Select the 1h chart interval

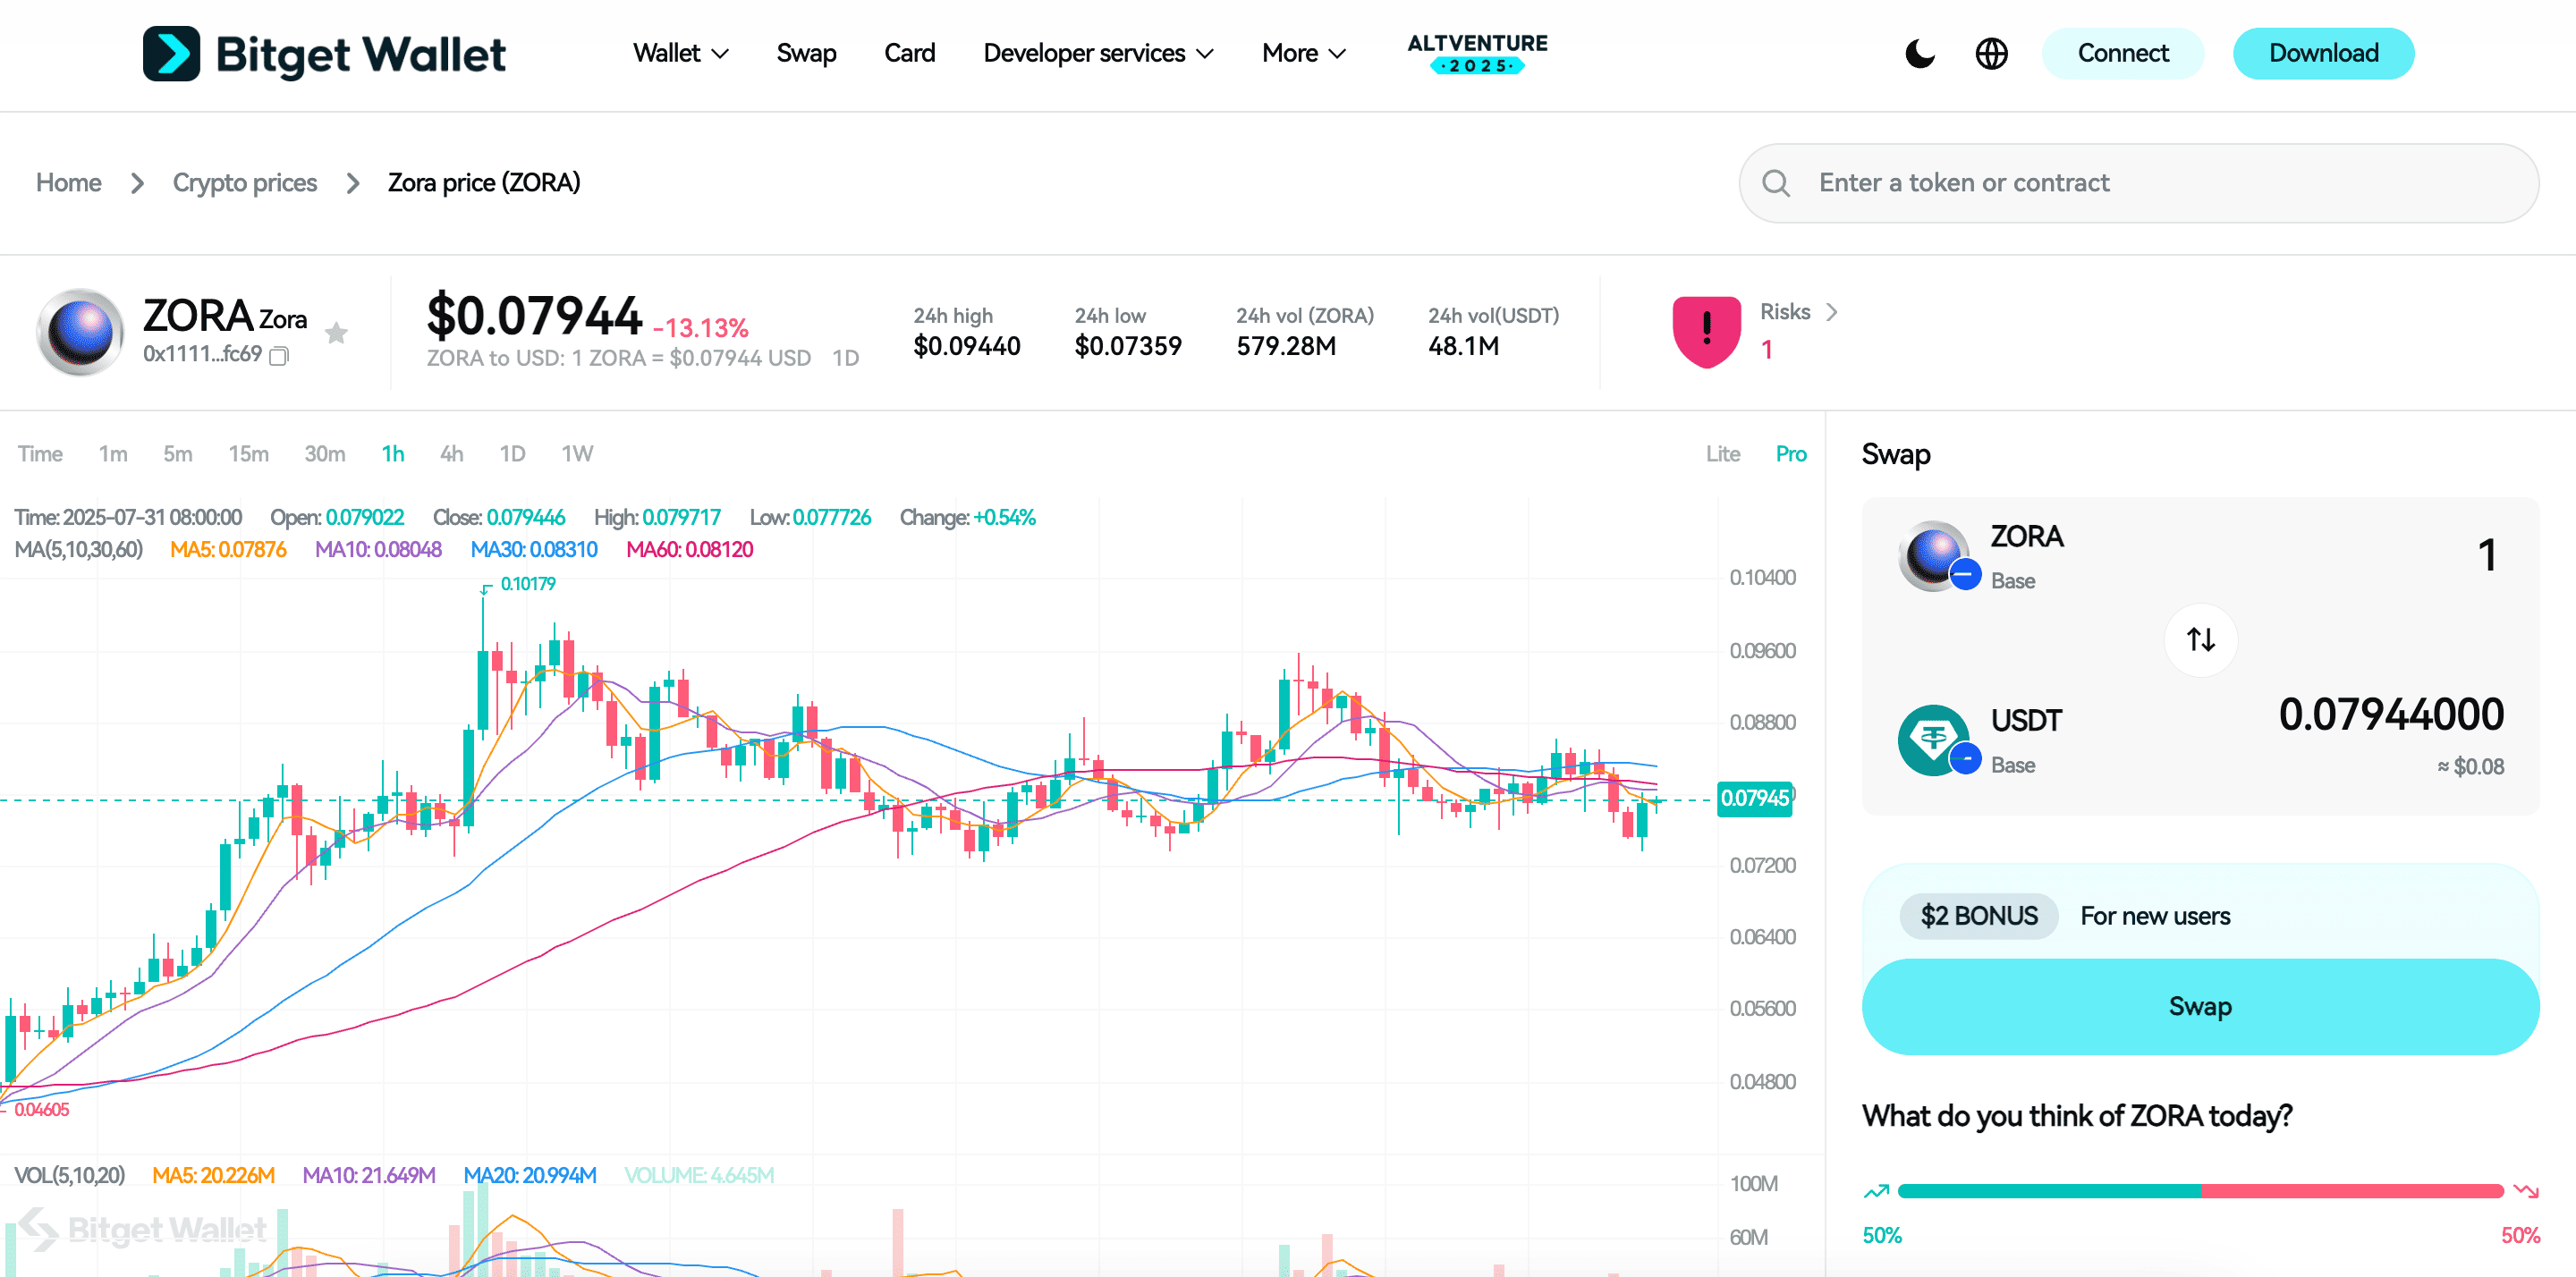393,454
